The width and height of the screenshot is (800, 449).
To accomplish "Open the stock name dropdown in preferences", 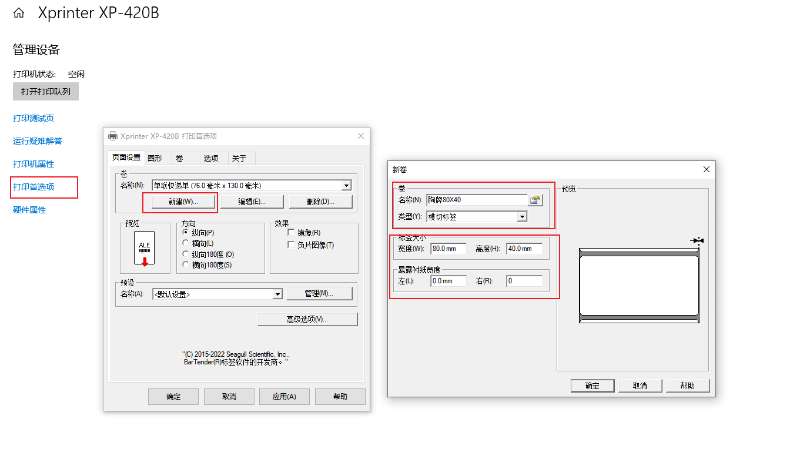I will [346, 186].
